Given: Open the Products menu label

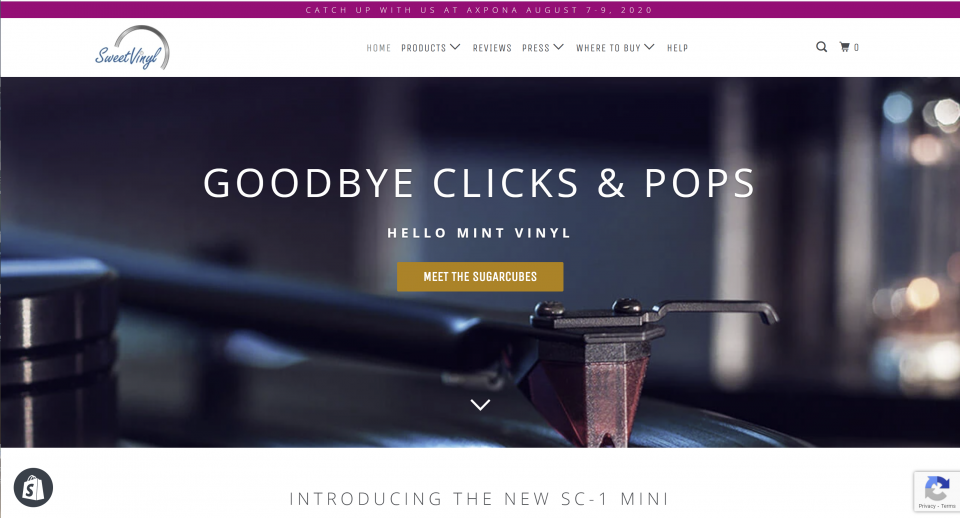Looking at the screenshot, I should click(424, 48).
